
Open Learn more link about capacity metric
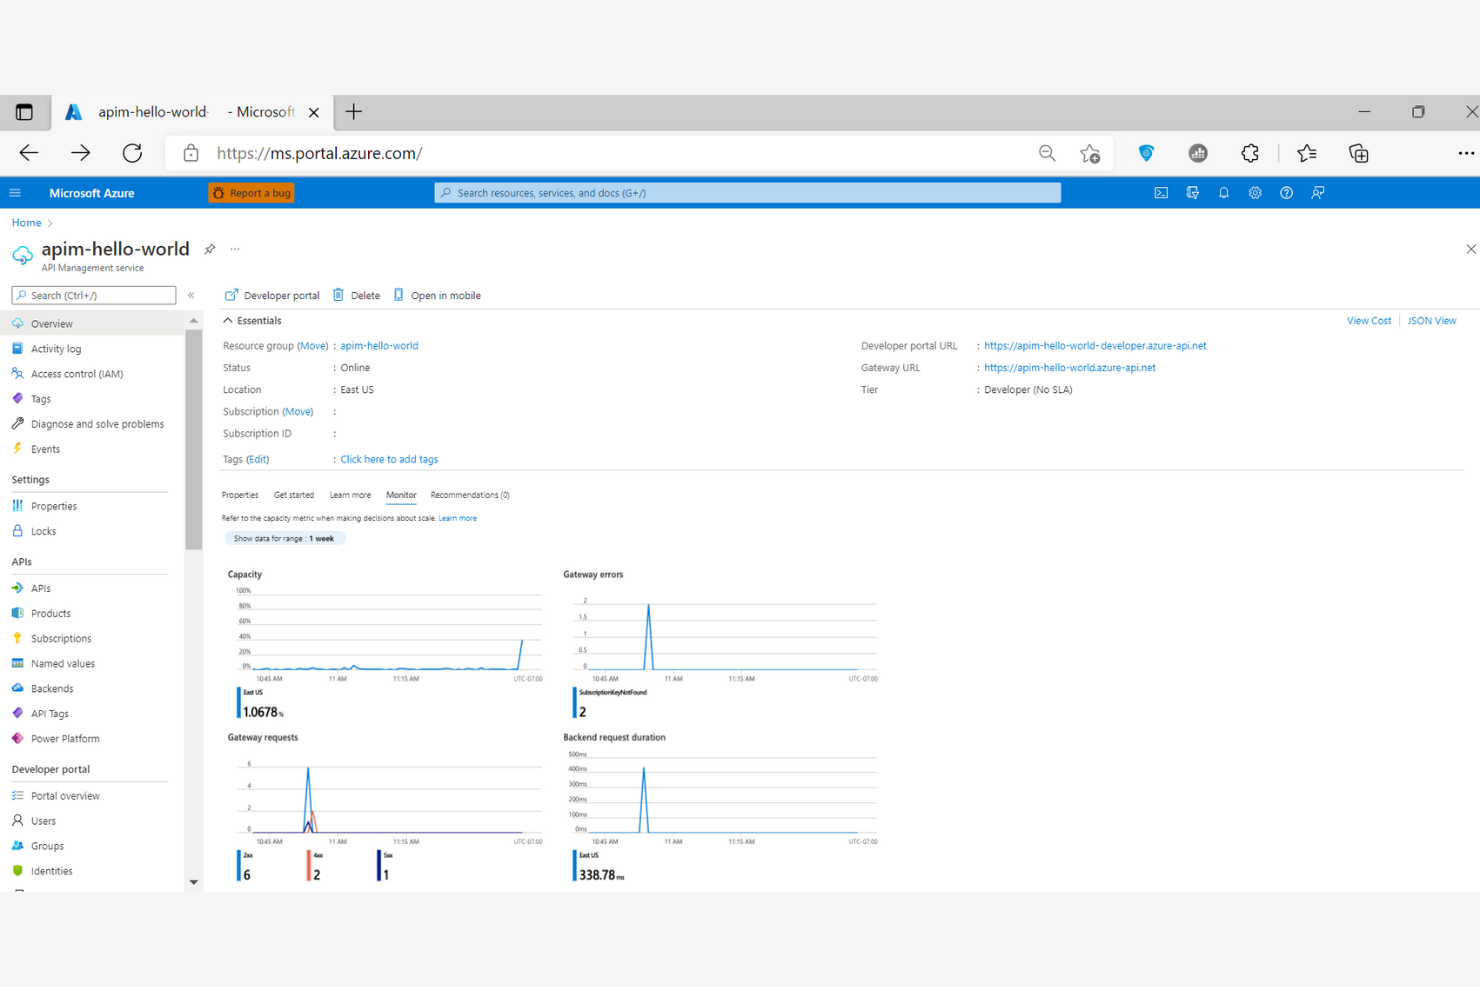(457, 518)
